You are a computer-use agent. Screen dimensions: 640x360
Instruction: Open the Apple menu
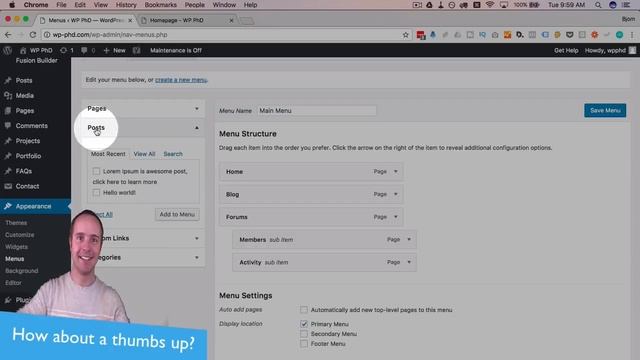tap(12, 5)
